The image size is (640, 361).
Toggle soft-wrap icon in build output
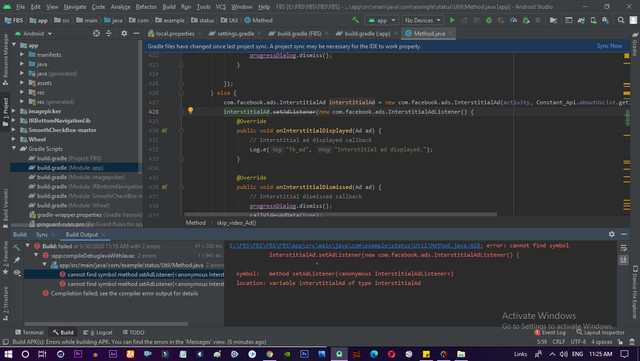(623, 248)
